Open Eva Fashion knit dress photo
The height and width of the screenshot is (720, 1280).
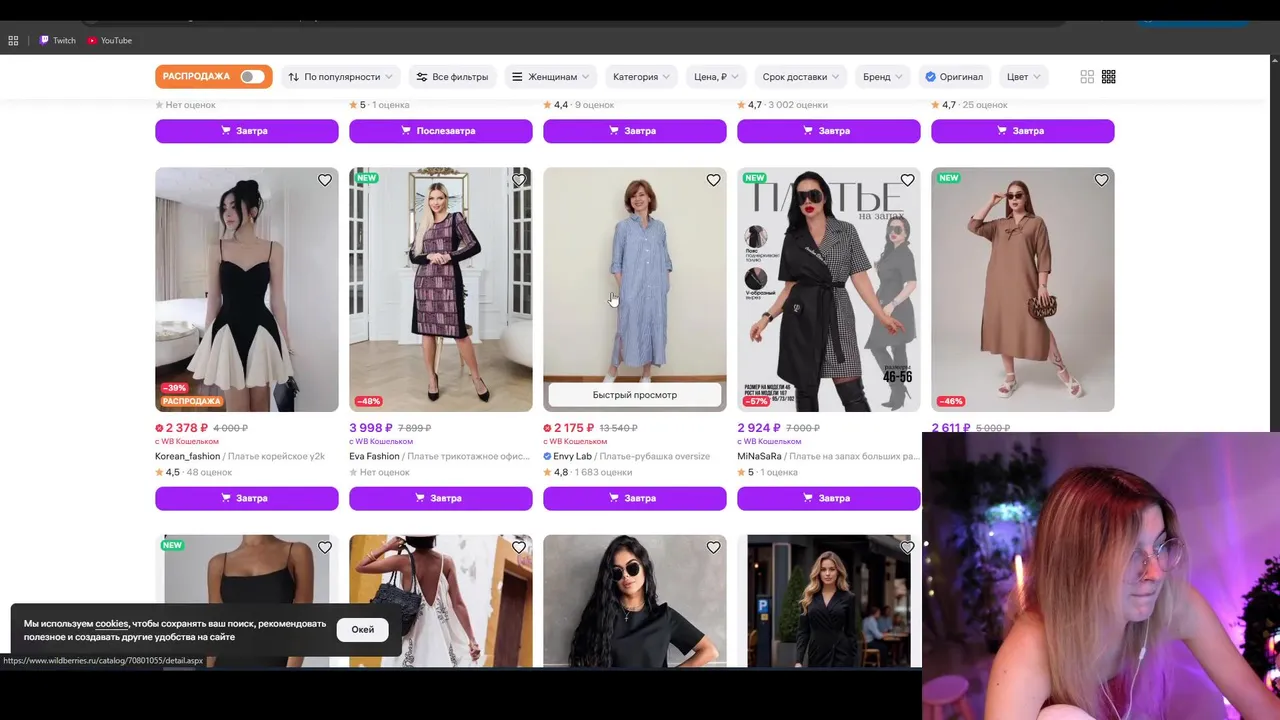click(441, 289)
